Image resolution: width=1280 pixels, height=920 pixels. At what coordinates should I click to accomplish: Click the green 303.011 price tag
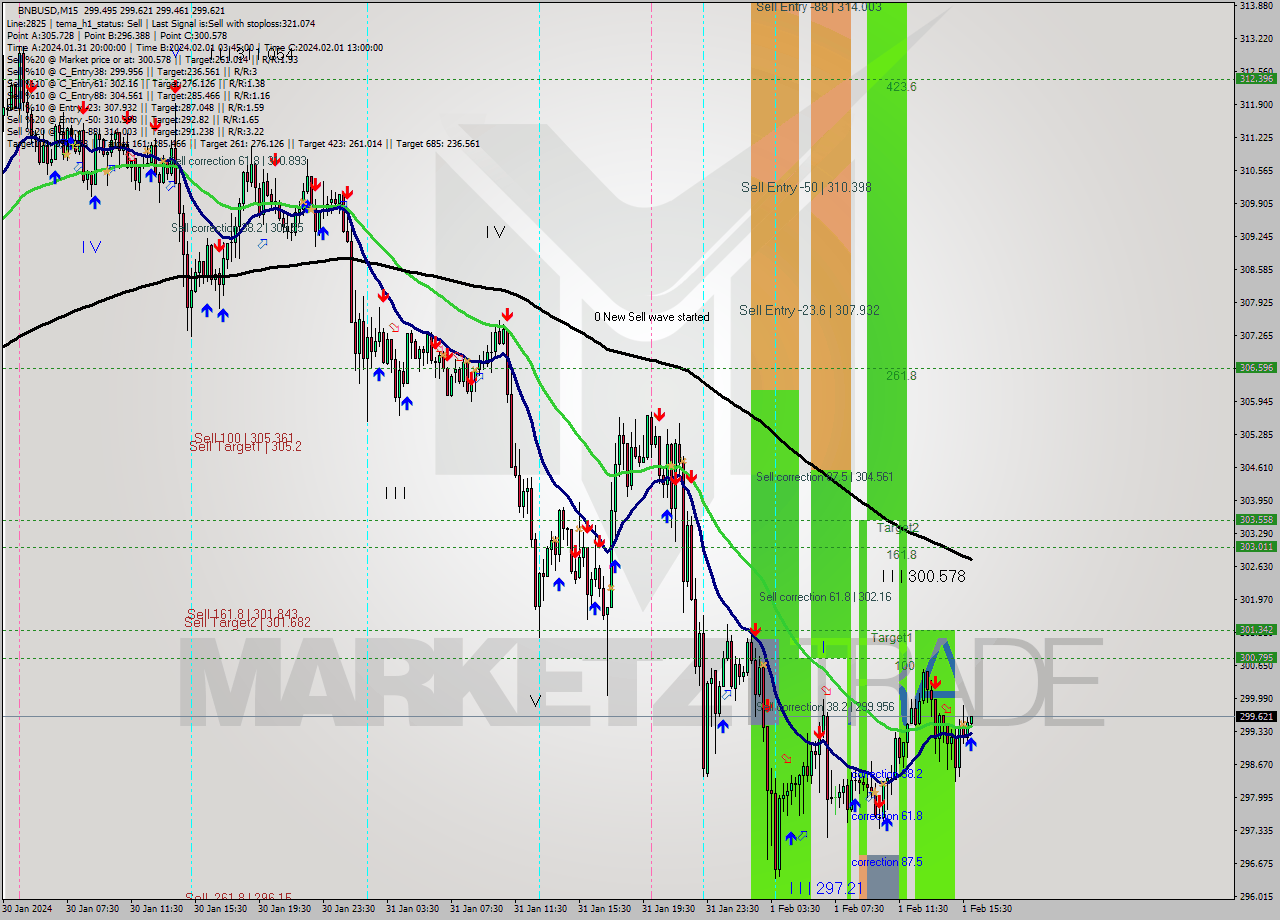[1255, 546]
